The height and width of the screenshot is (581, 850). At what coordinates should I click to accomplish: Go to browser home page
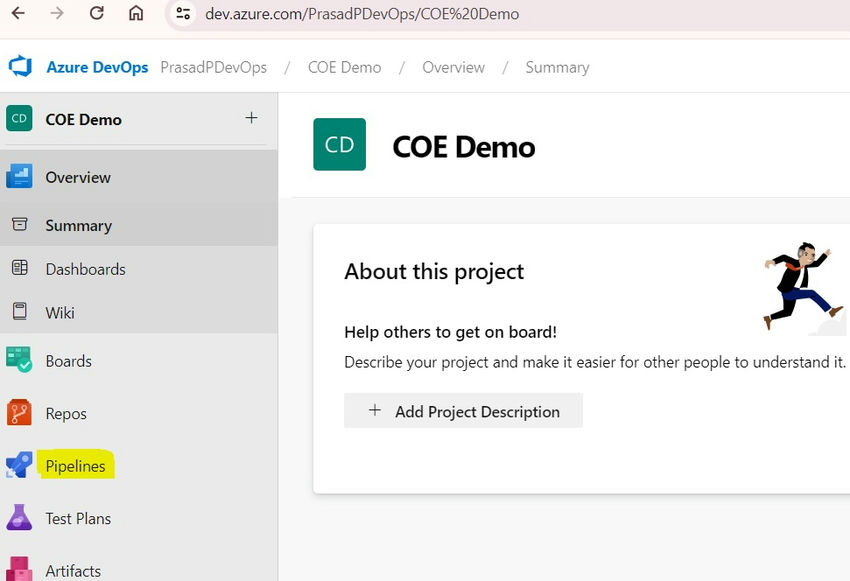click(x=136, y=14)
